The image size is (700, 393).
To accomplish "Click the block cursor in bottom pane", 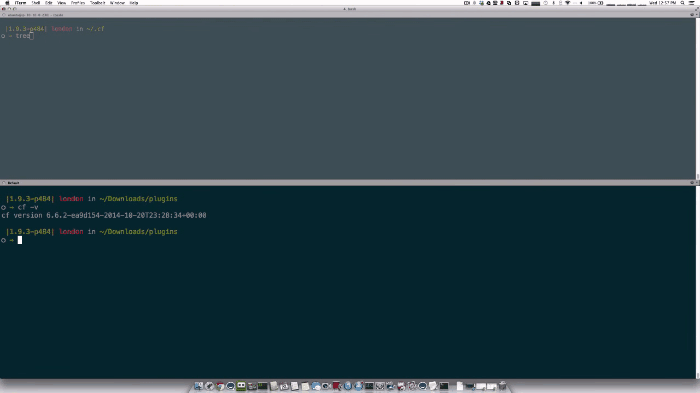I will [20, 240].
